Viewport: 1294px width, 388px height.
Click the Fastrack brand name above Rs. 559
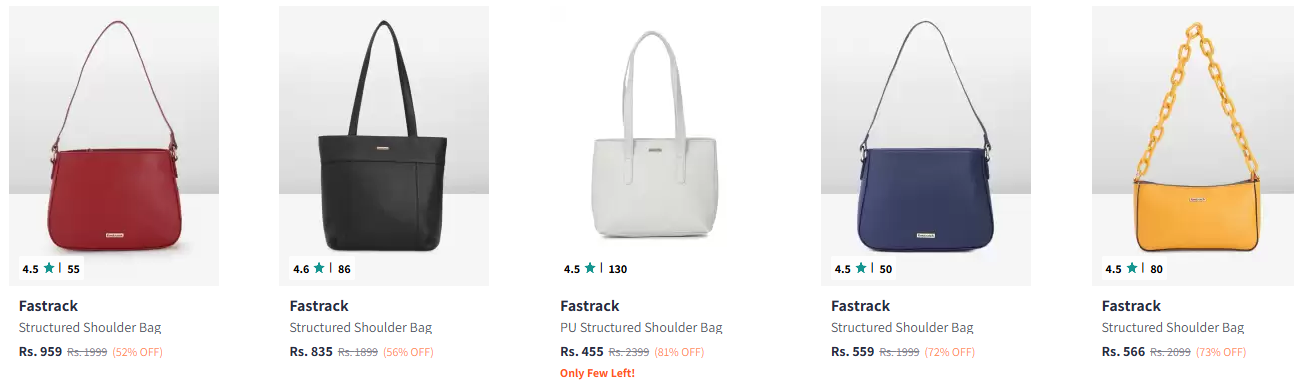pyautogui.click(x=860, y=306)
